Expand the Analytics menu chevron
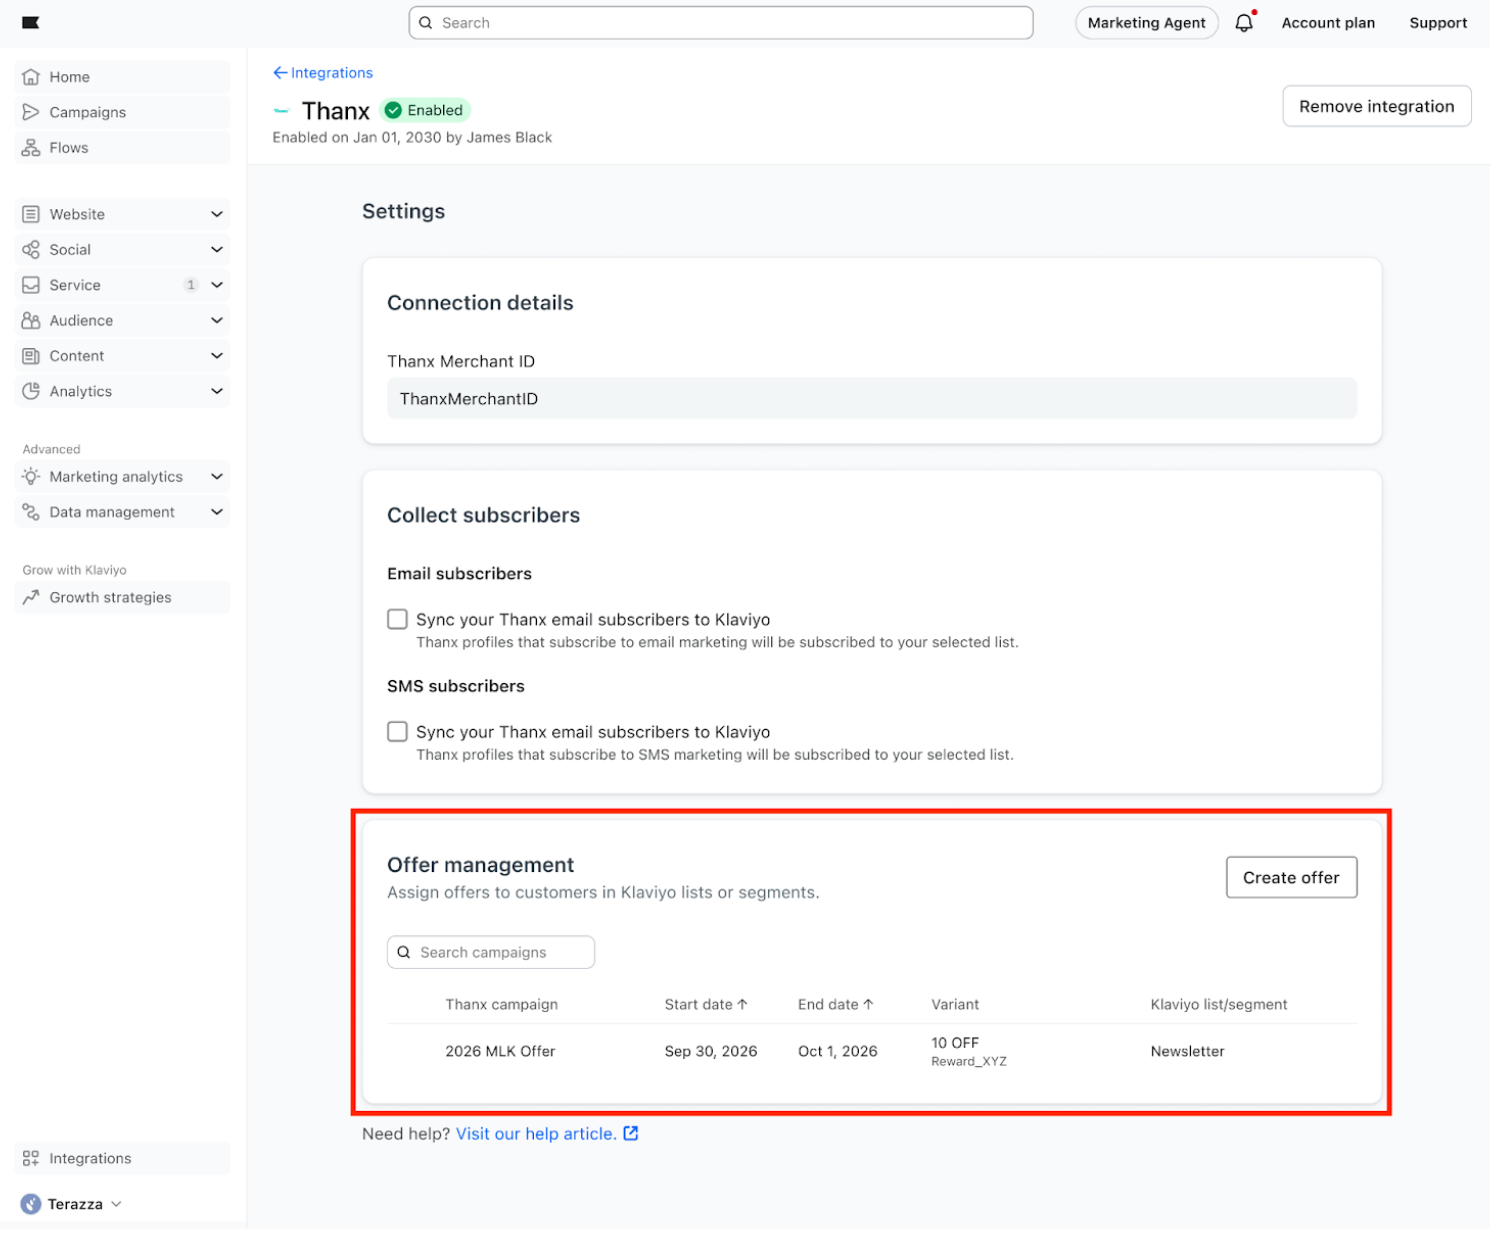 coord(217,391)
